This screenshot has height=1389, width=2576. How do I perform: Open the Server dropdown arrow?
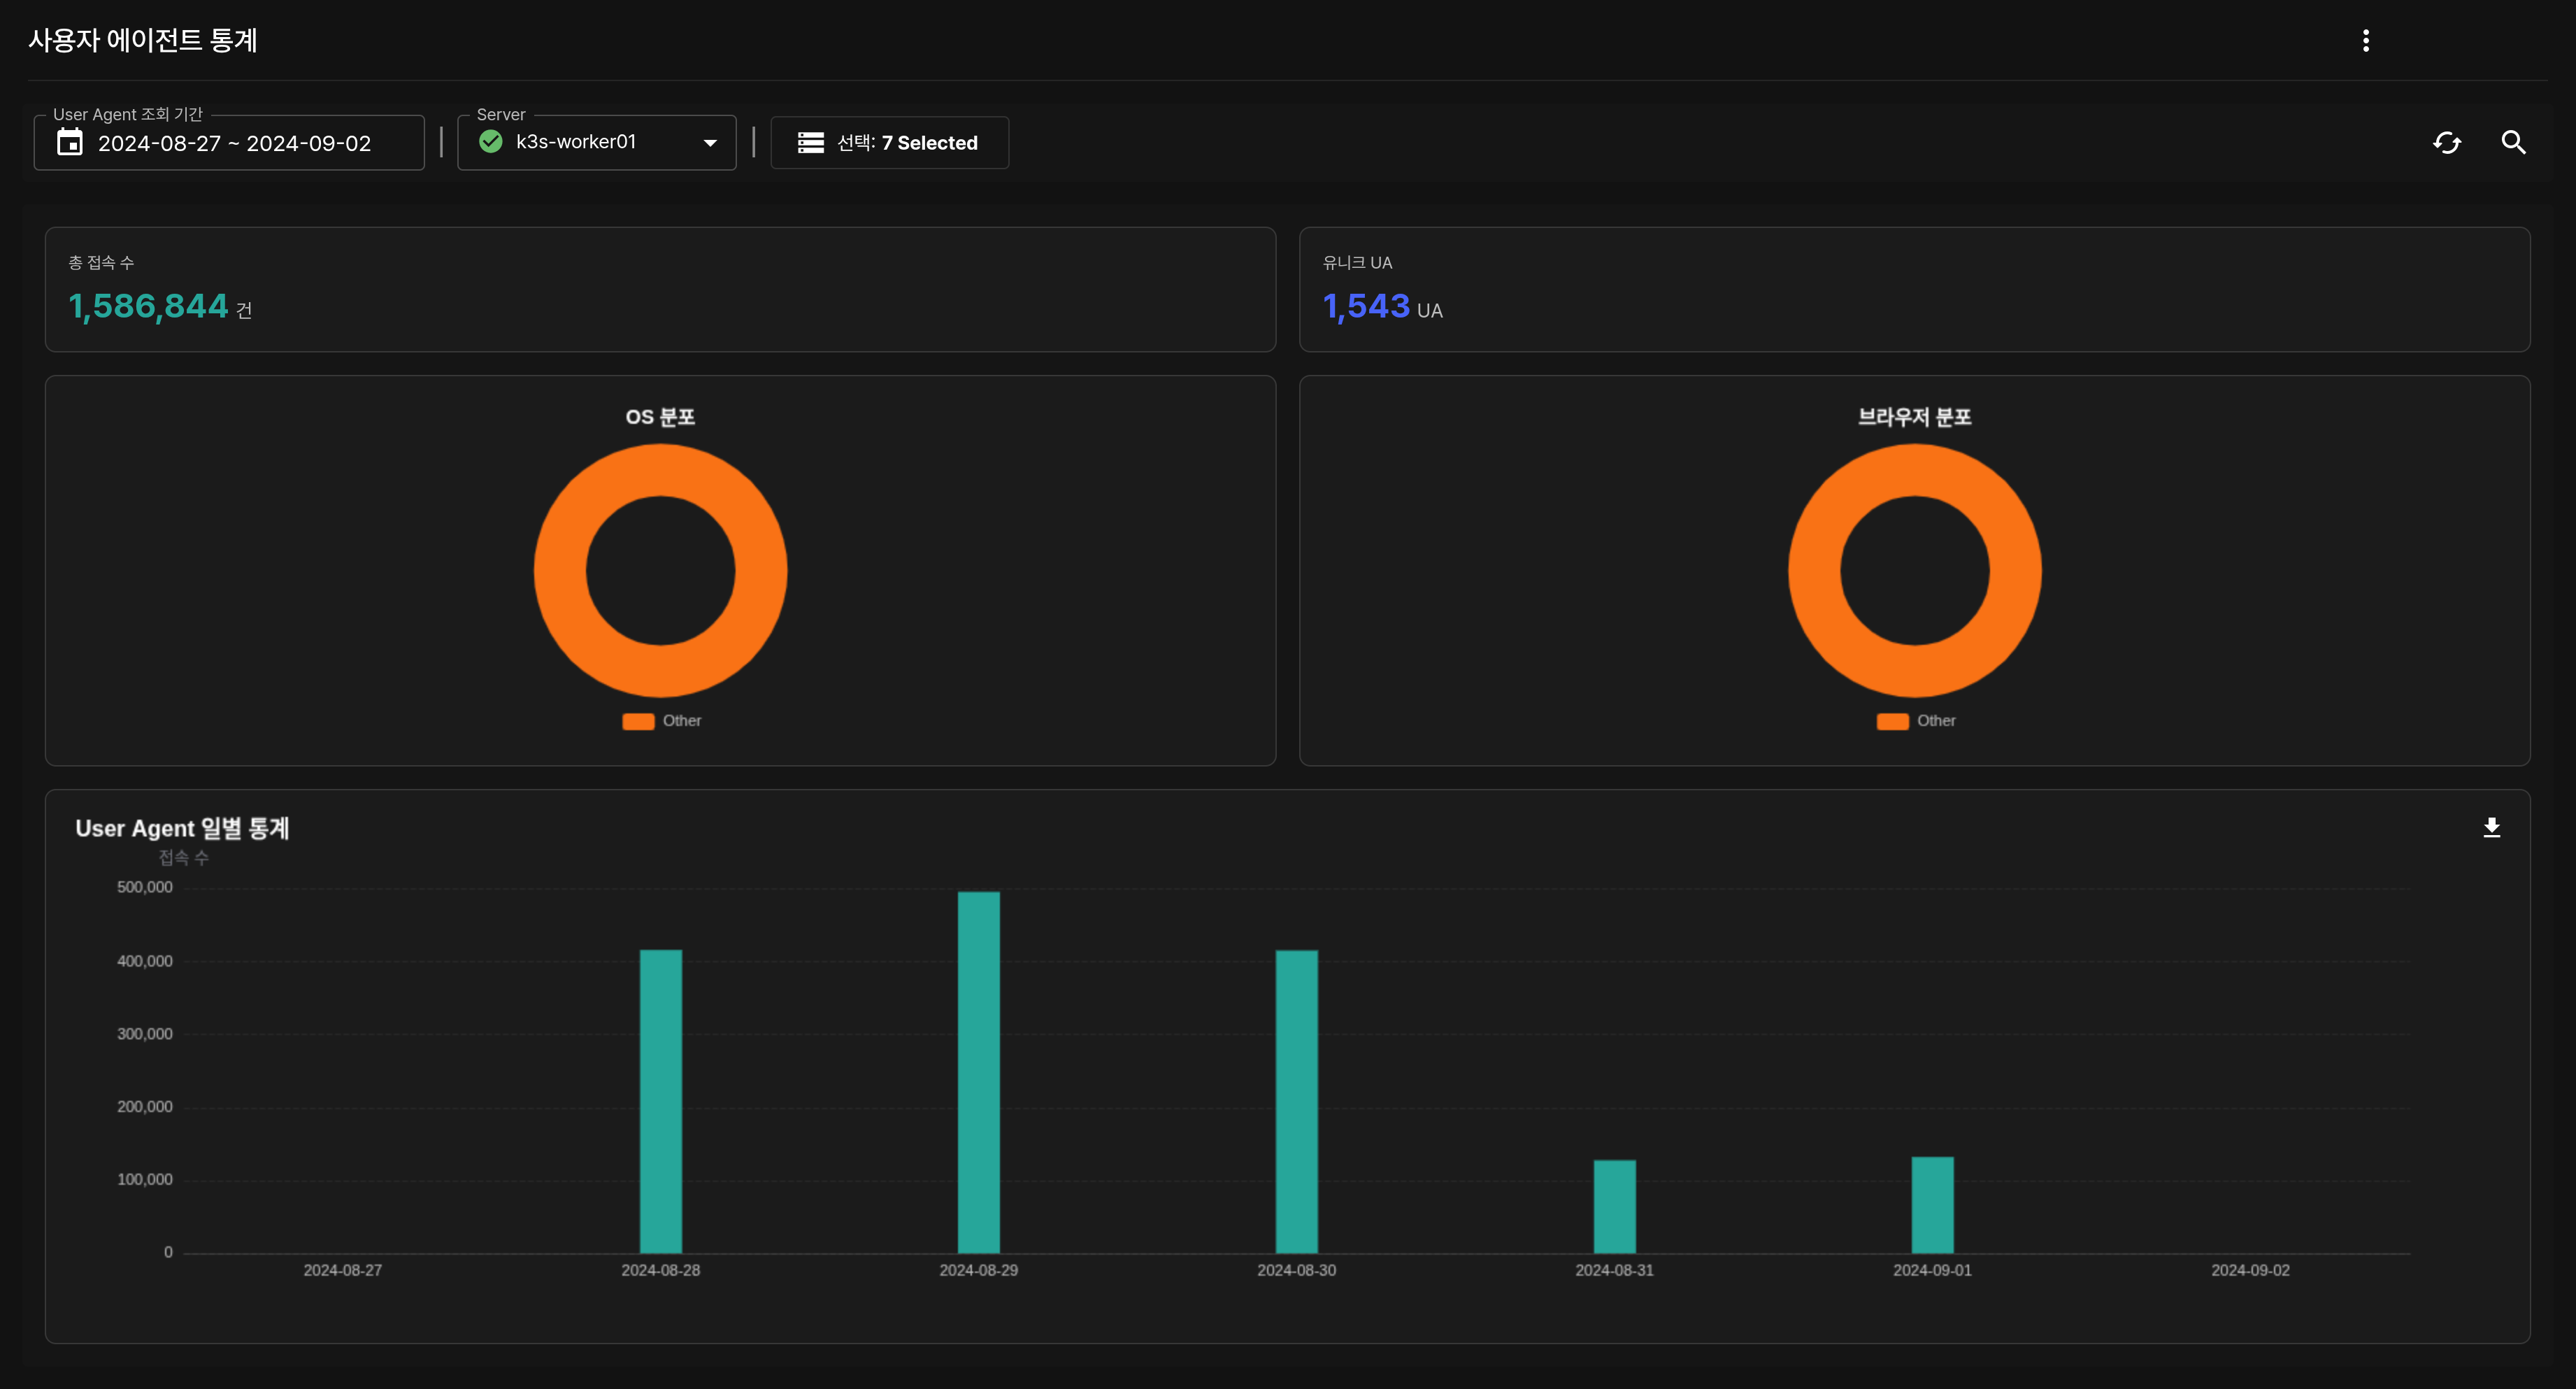(710, 143)
